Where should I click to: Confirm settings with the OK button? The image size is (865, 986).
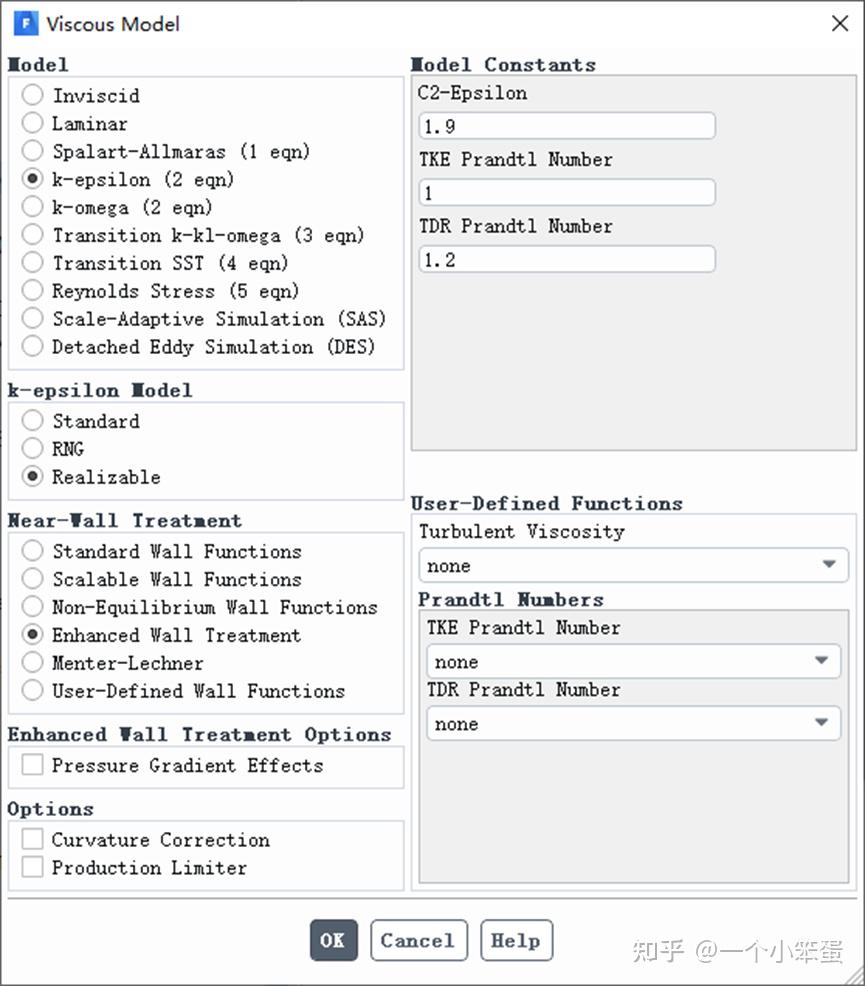(x=334, y=940)
